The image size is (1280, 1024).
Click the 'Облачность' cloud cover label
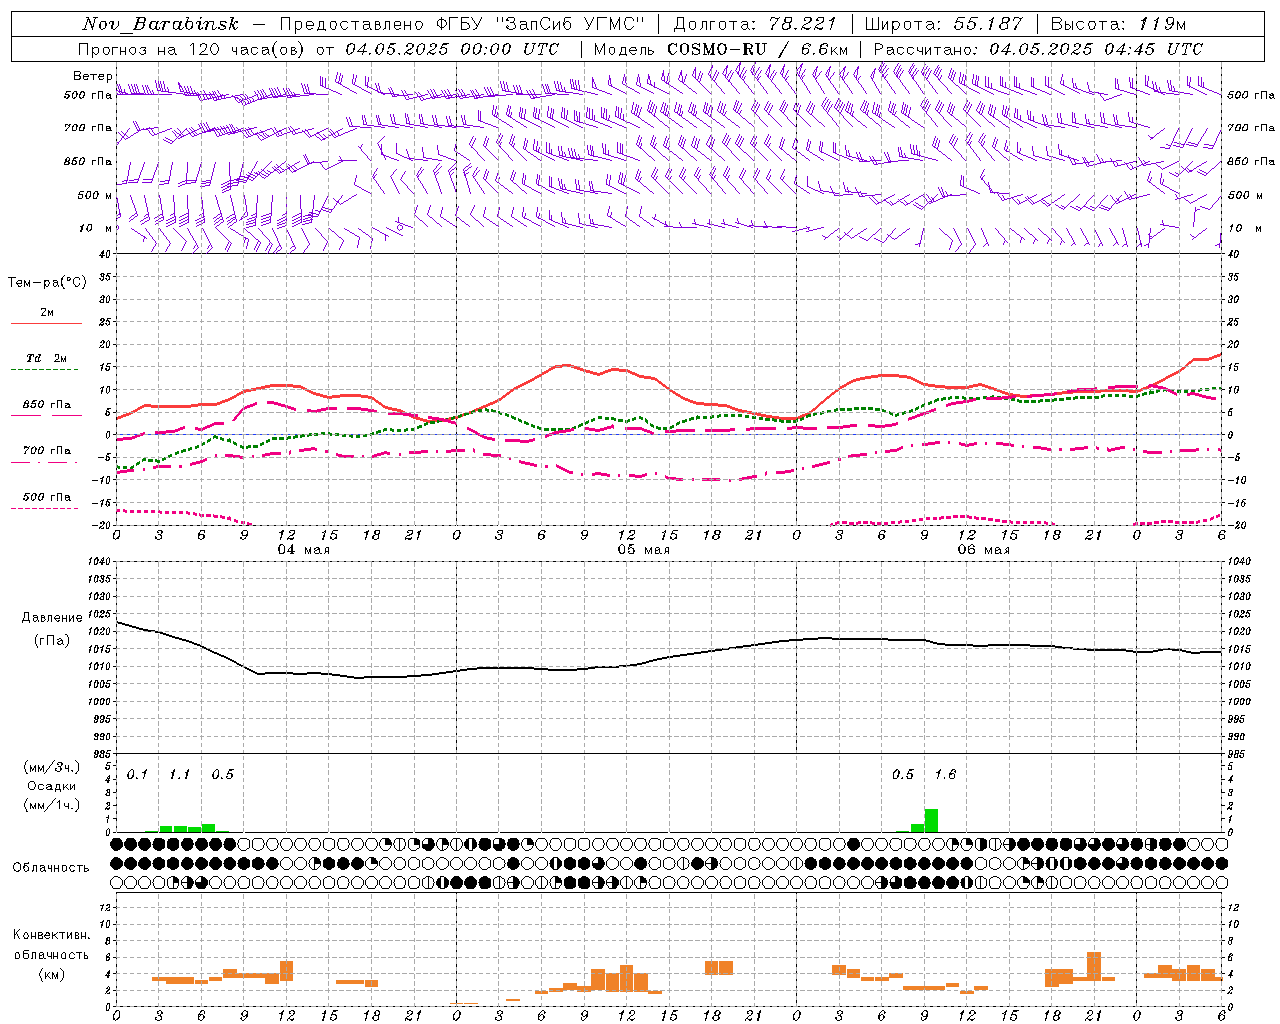[51, 868]
